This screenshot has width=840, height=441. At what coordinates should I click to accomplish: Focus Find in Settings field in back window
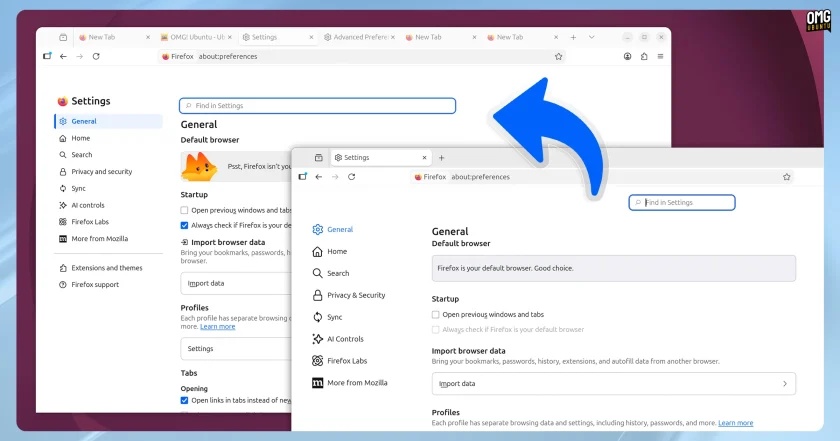(317, 106)
